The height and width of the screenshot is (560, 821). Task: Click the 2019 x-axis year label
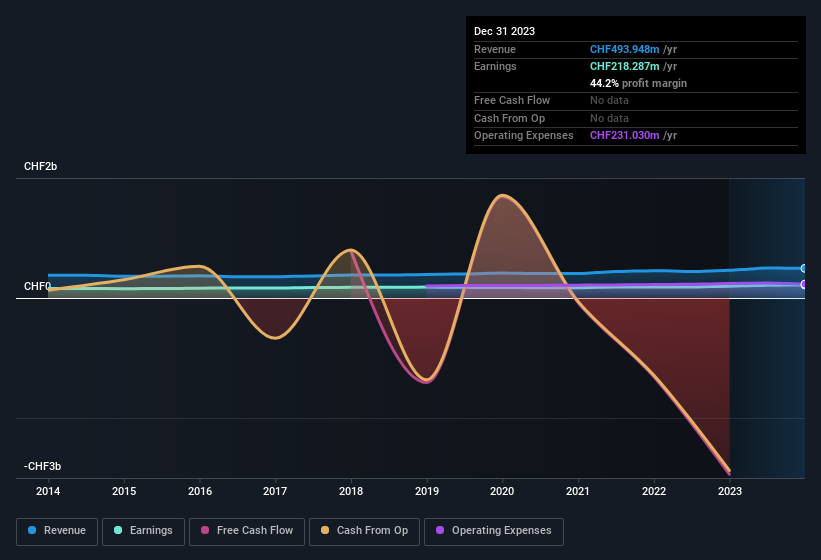pos(427,491)
